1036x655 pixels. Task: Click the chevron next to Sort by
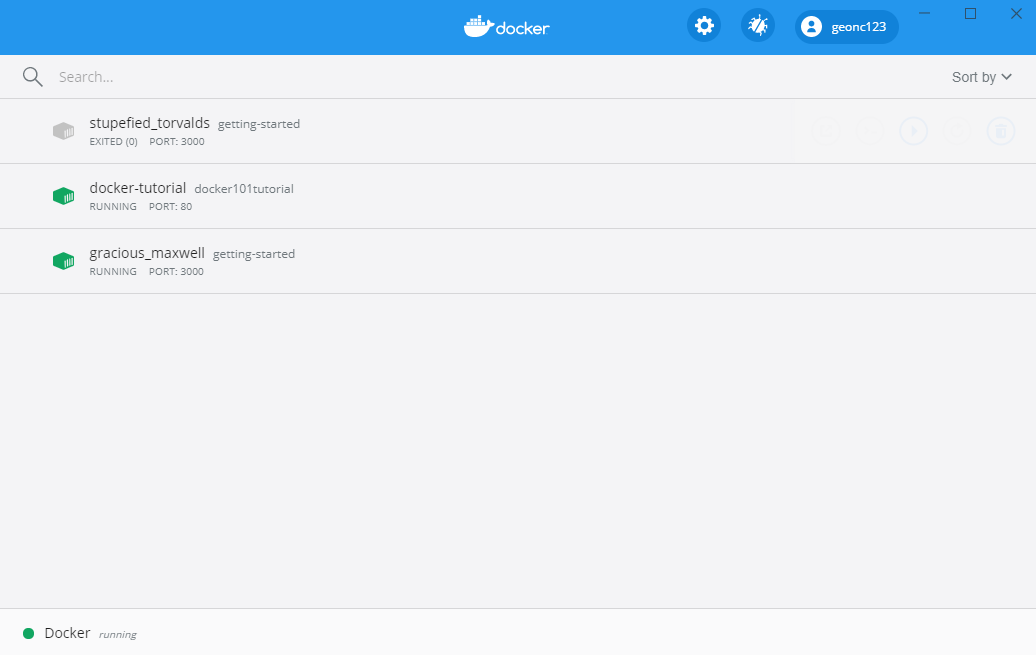1006,77
